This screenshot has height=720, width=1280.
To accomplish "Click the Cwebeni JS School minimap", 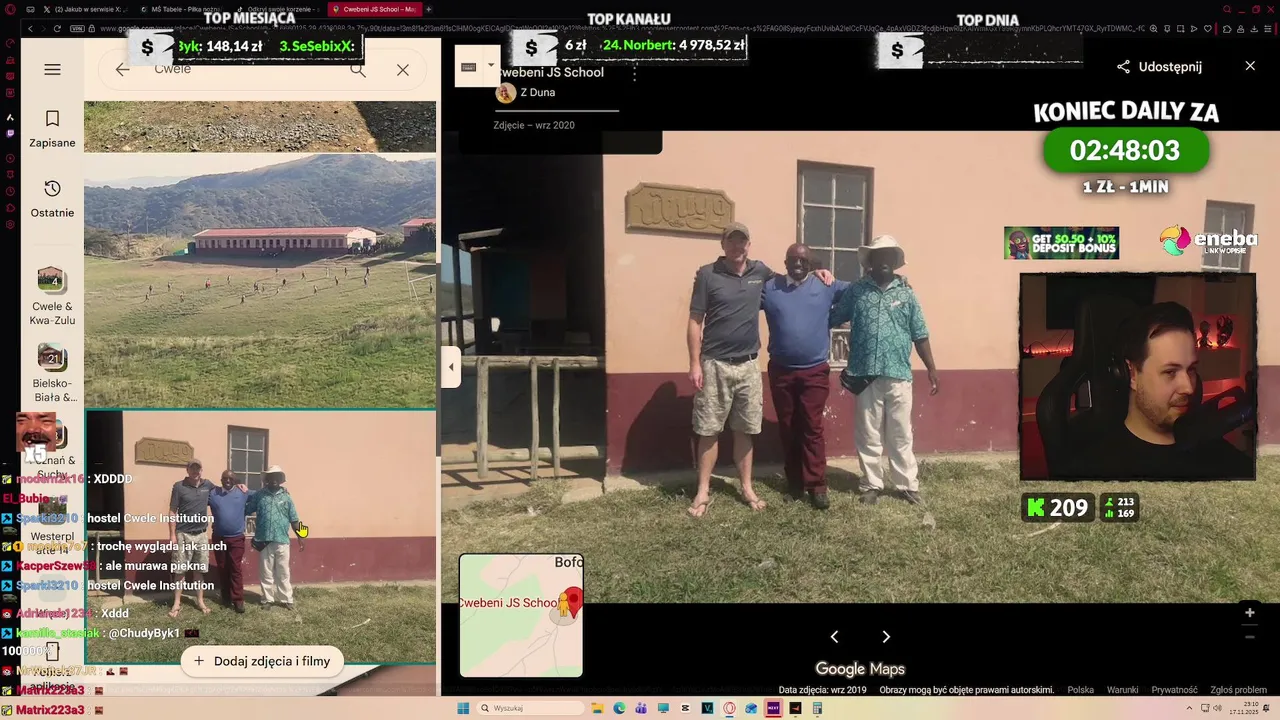I will (x=521, y=615).
